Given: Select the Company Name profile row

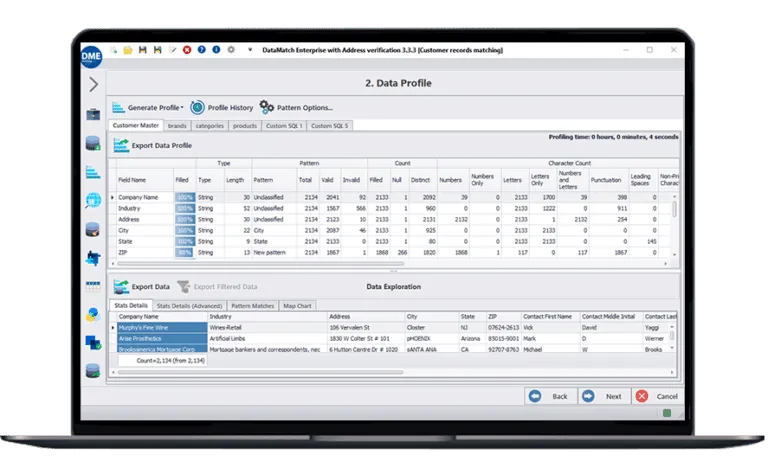Looking at the screenshot, I should pyautogui.click(x=390, y=197).
